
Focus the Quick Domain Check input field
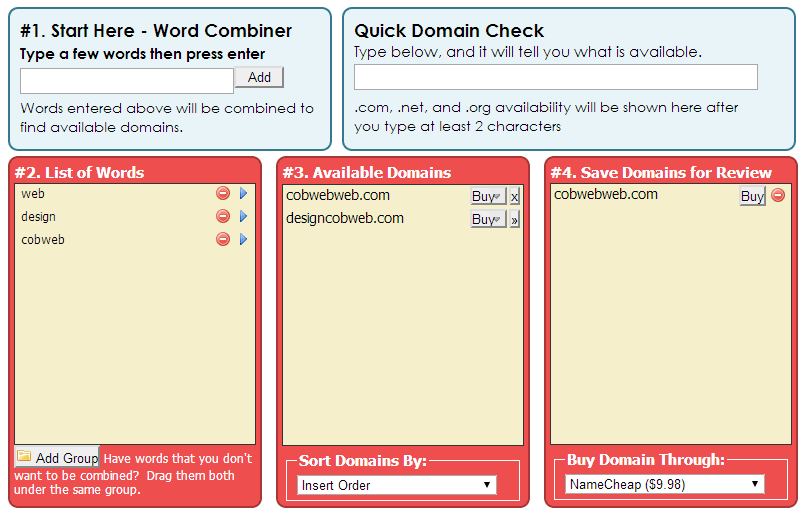[556, 77]
